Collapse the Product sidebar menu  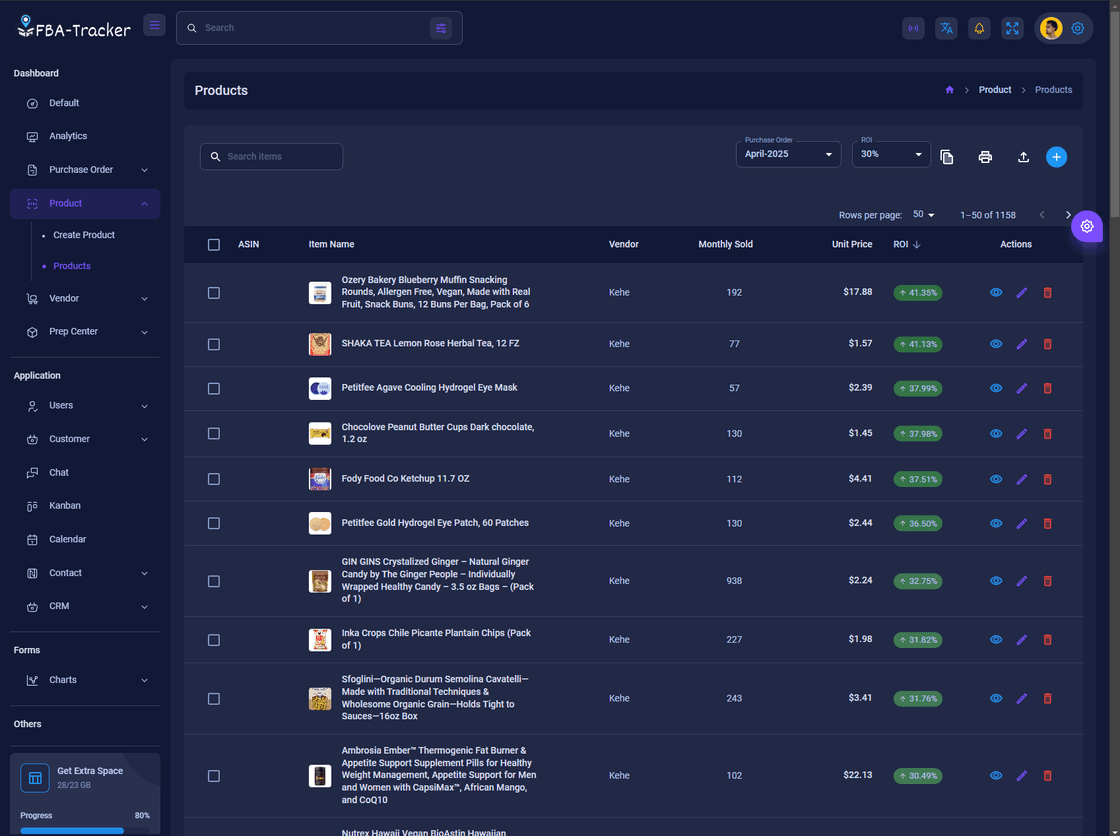point(85,204)
